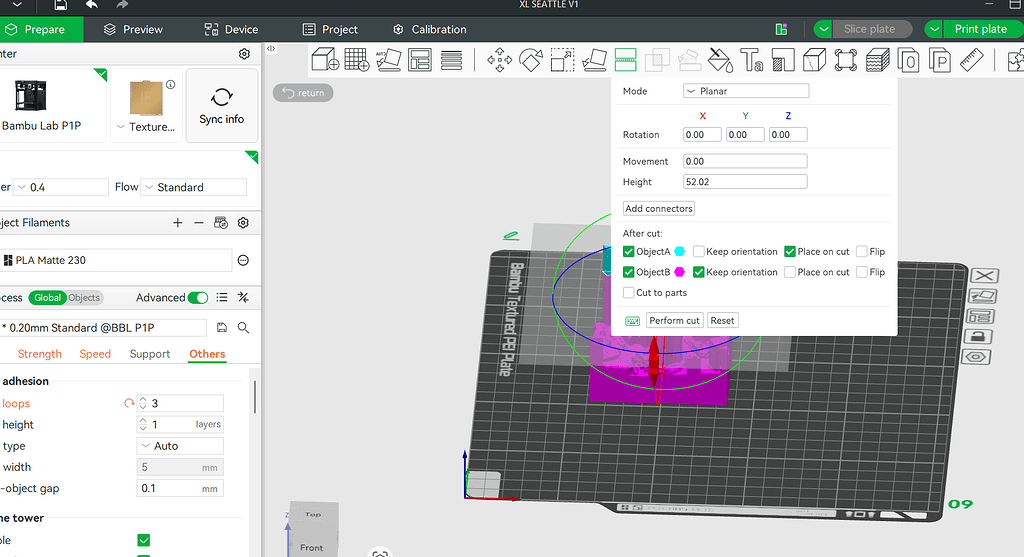Open the Mode Planar dropdown

pos(746,91)
